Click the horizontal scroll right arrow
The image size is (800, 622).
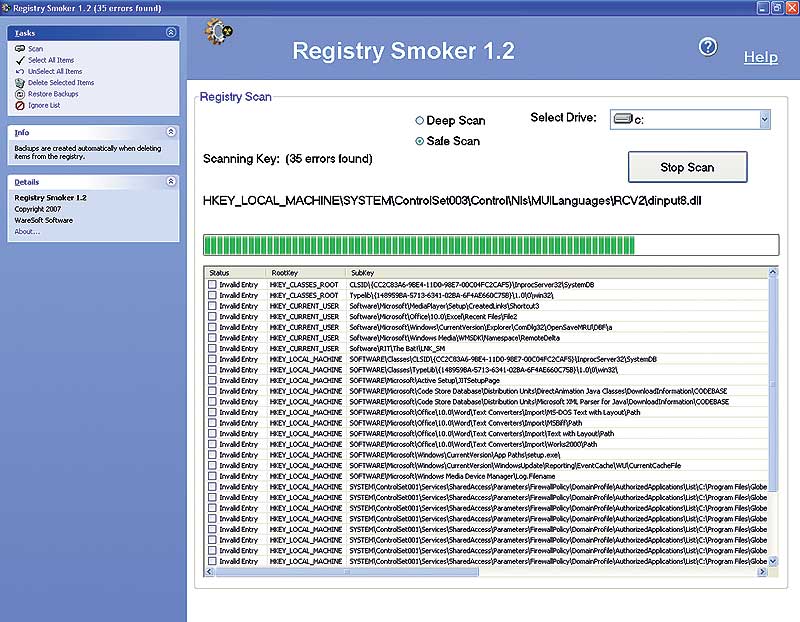(762, 572)
